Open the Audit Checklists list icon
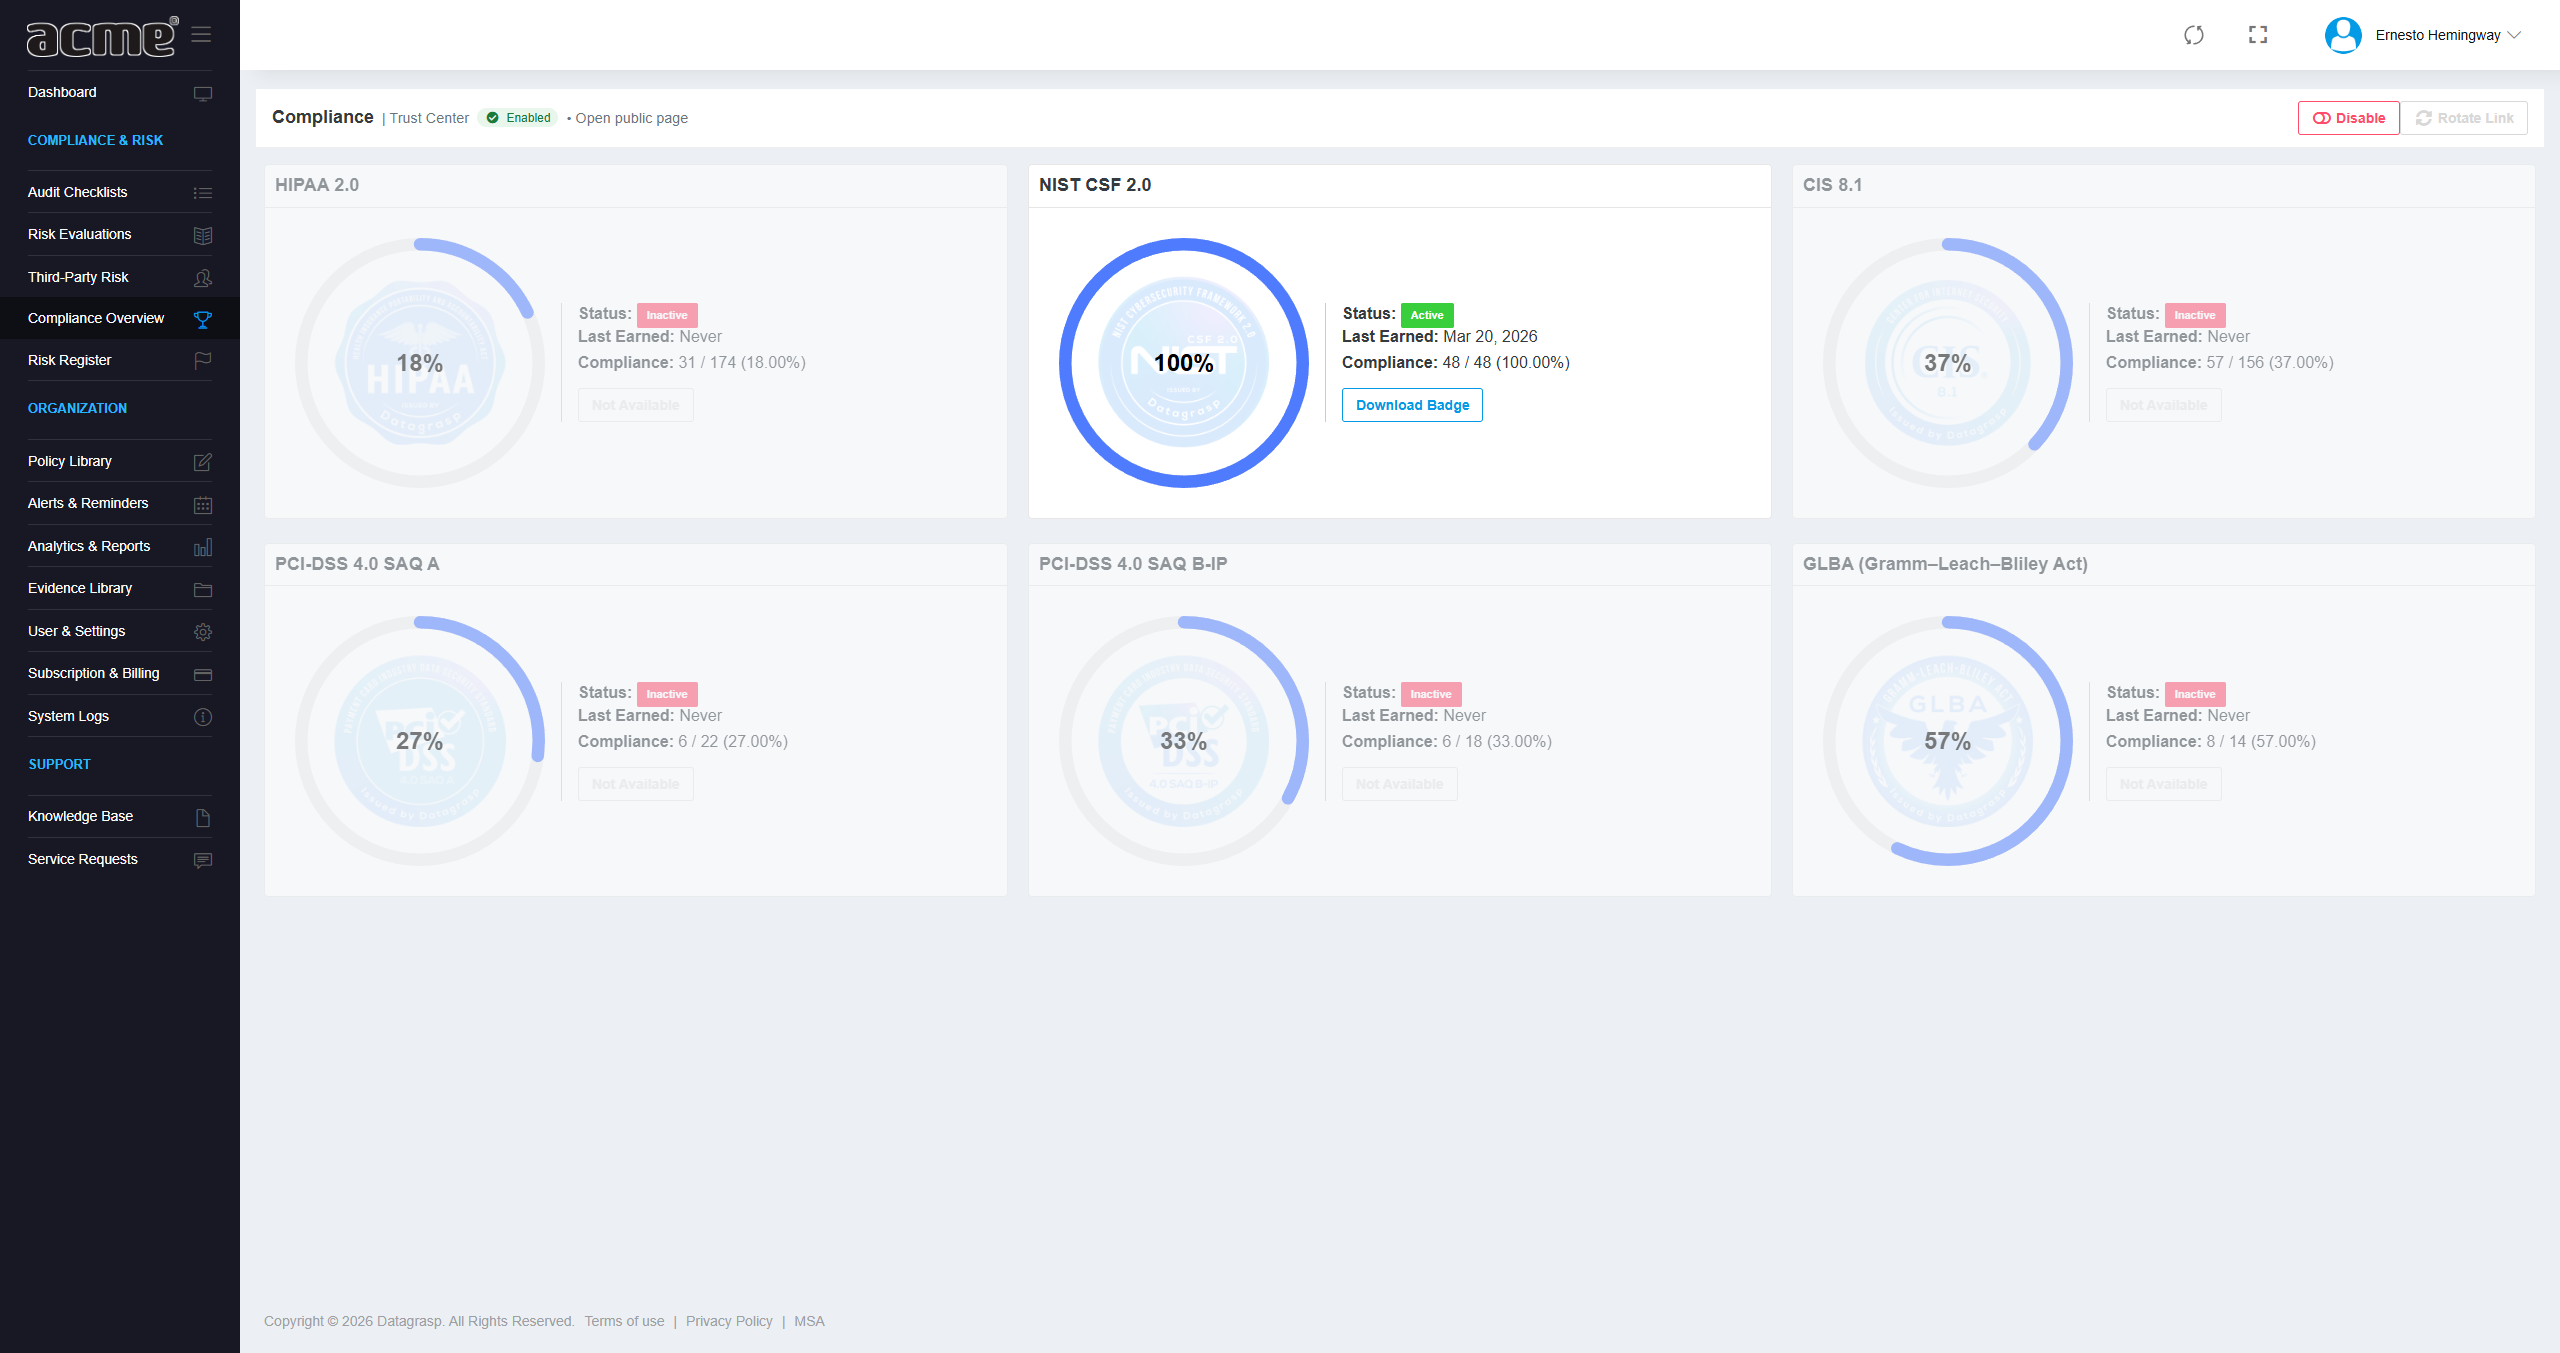This screenshot has height=1353, width=2560. point(204,192)
